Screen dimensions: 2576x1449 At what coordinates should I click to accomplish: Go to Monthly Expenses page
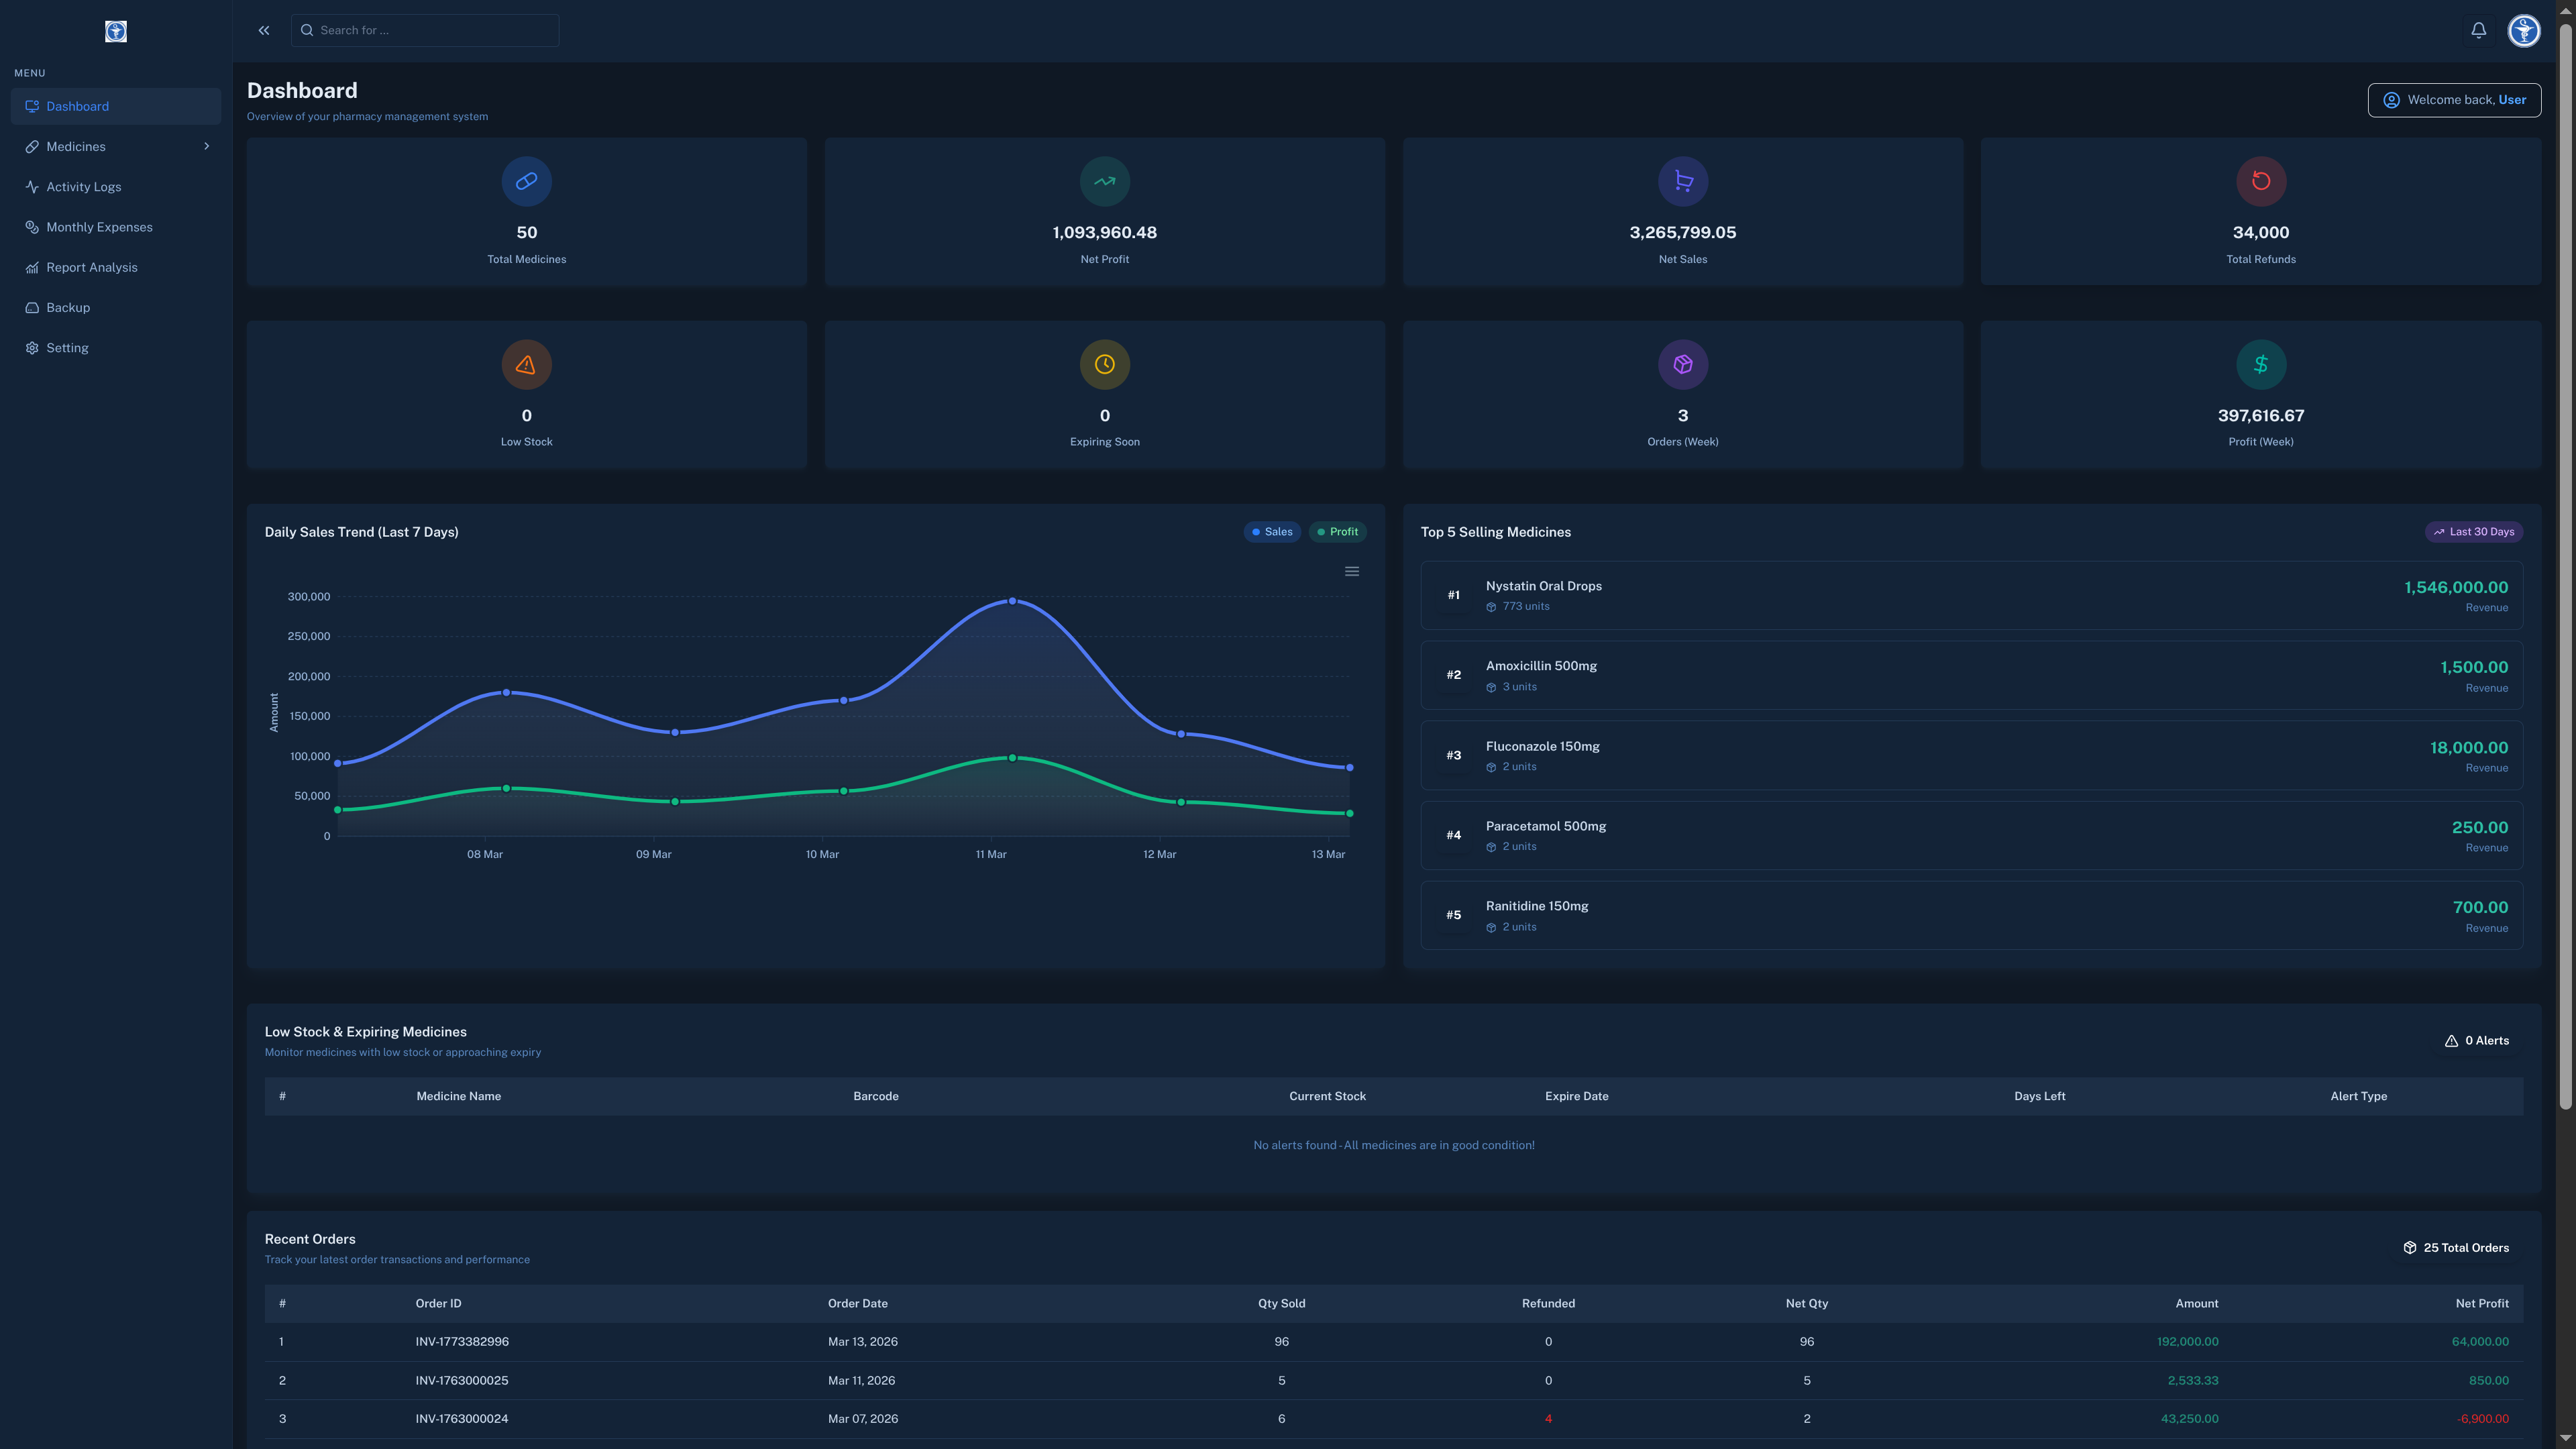[x=99, y=227]
